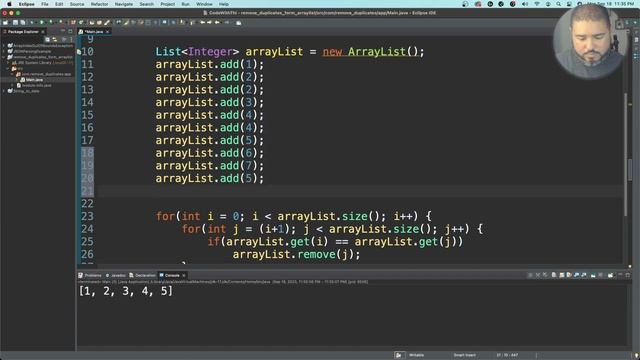Click the empty line 21 in editor
Viewport: 640px width, 360px height.
[x=359, y=191]
